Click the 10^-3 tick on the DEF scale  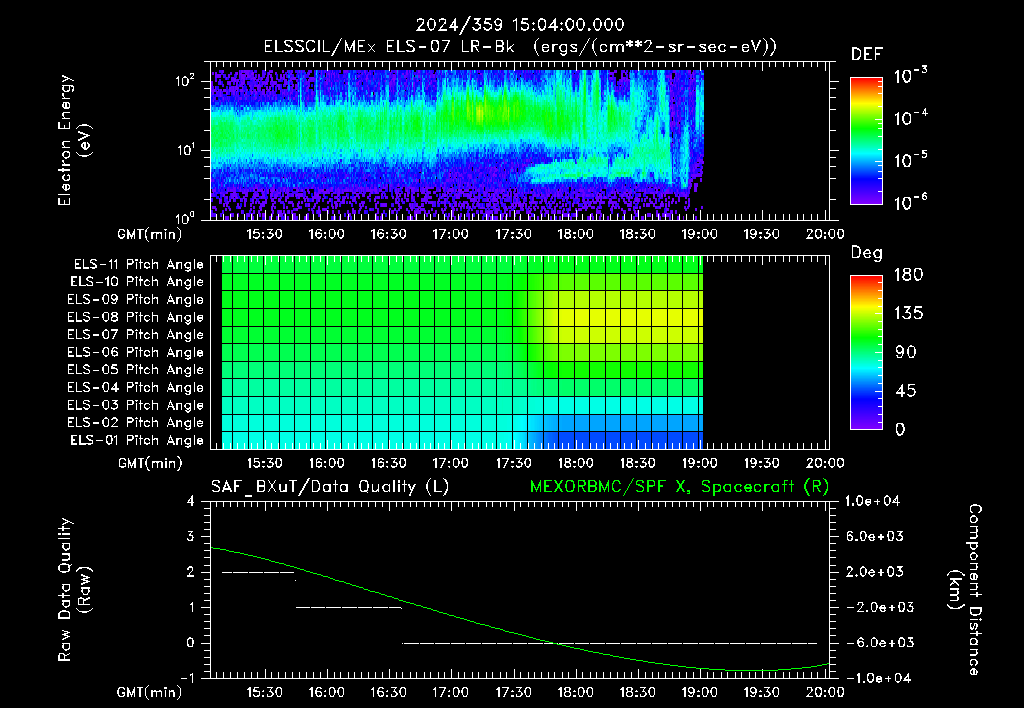coord(910,76)
